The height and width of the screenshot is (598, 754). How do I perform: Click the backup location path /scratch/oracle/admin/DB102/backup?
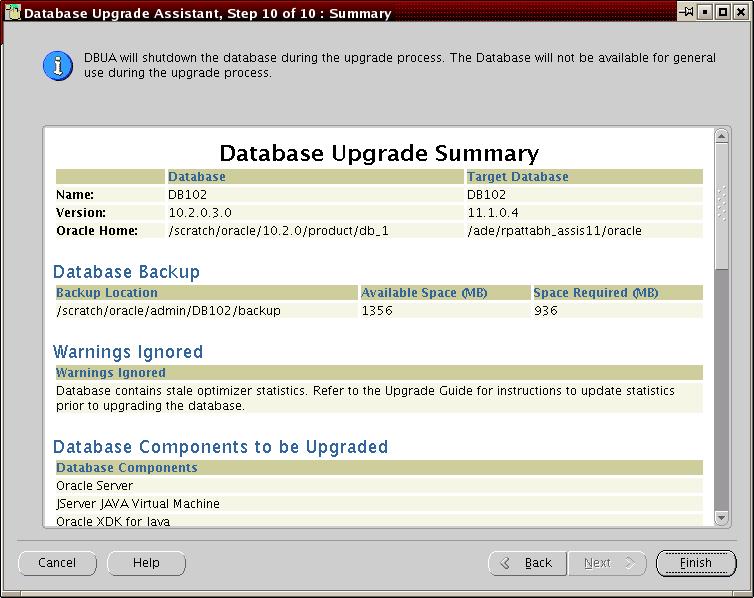pyautogui.click(x=168, y=311)
